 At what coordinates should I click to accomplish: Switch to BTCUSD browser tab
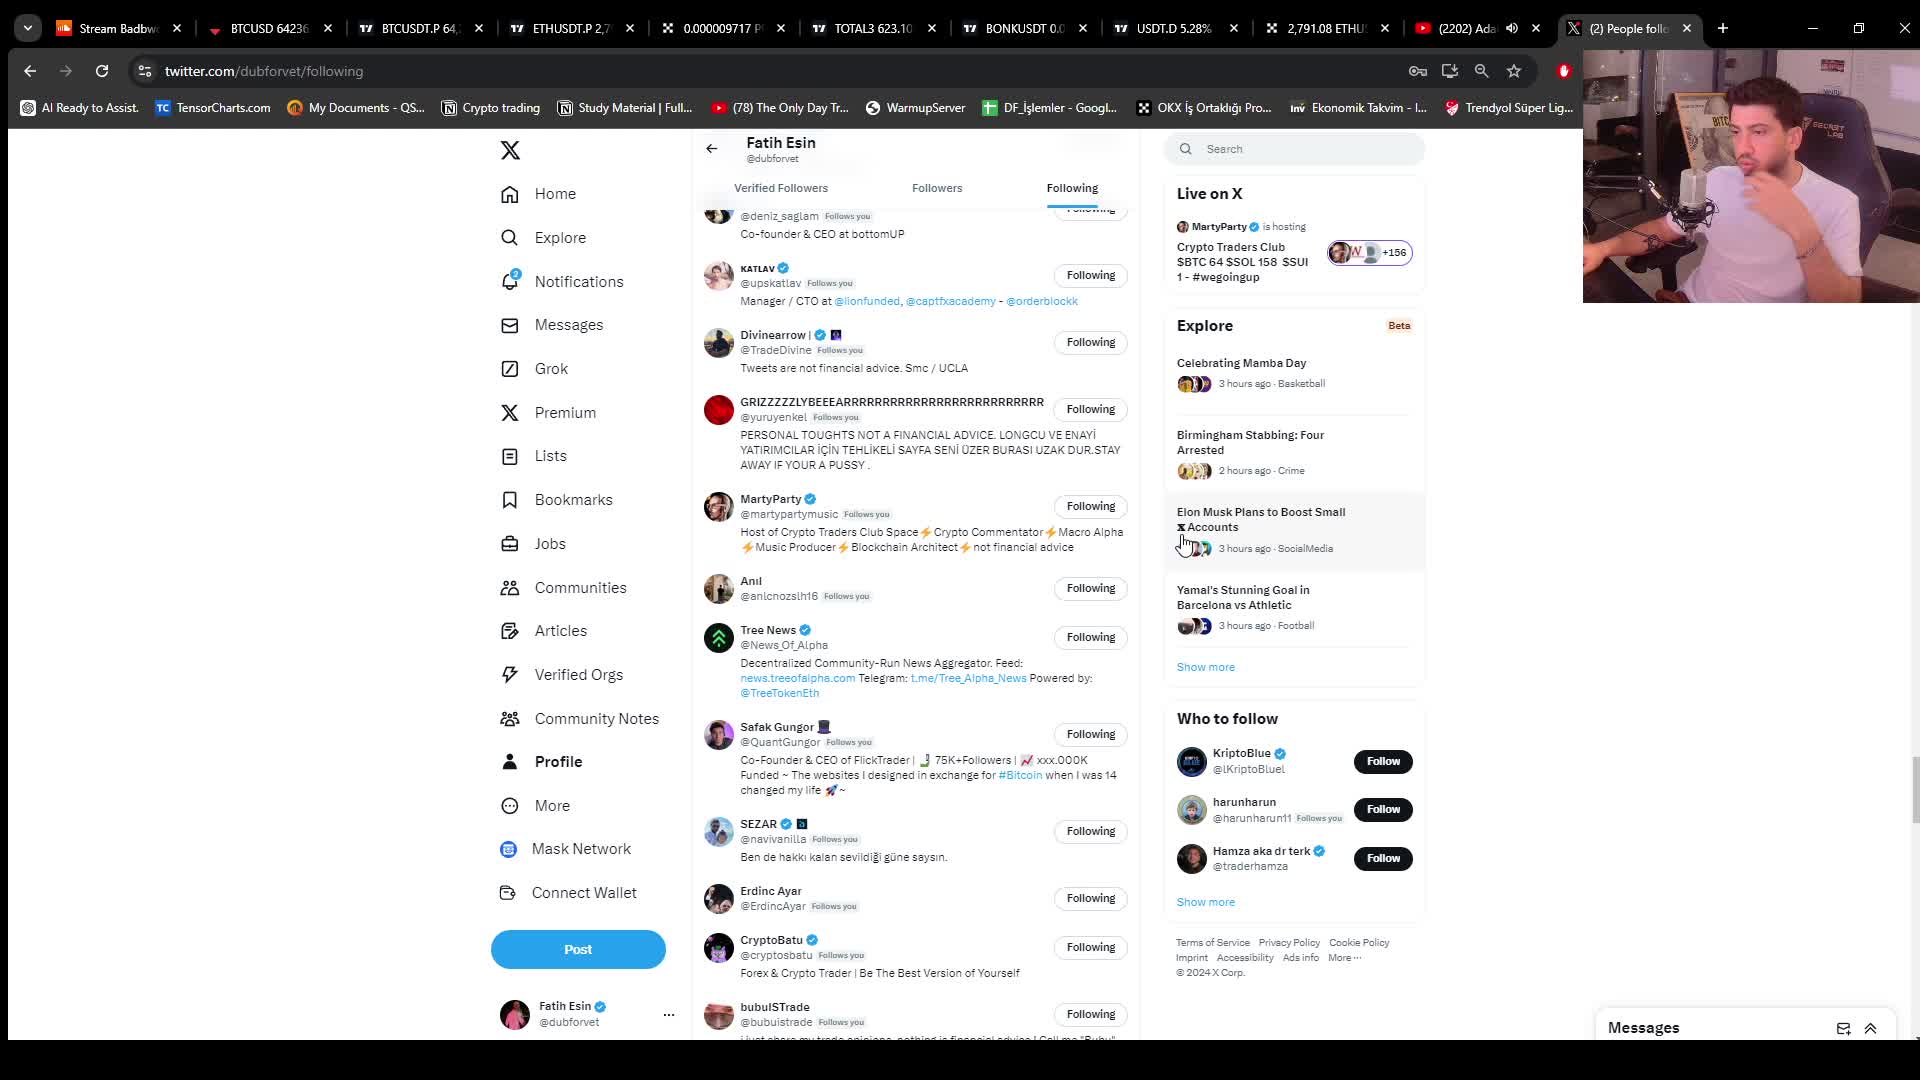tap(268, 28)
